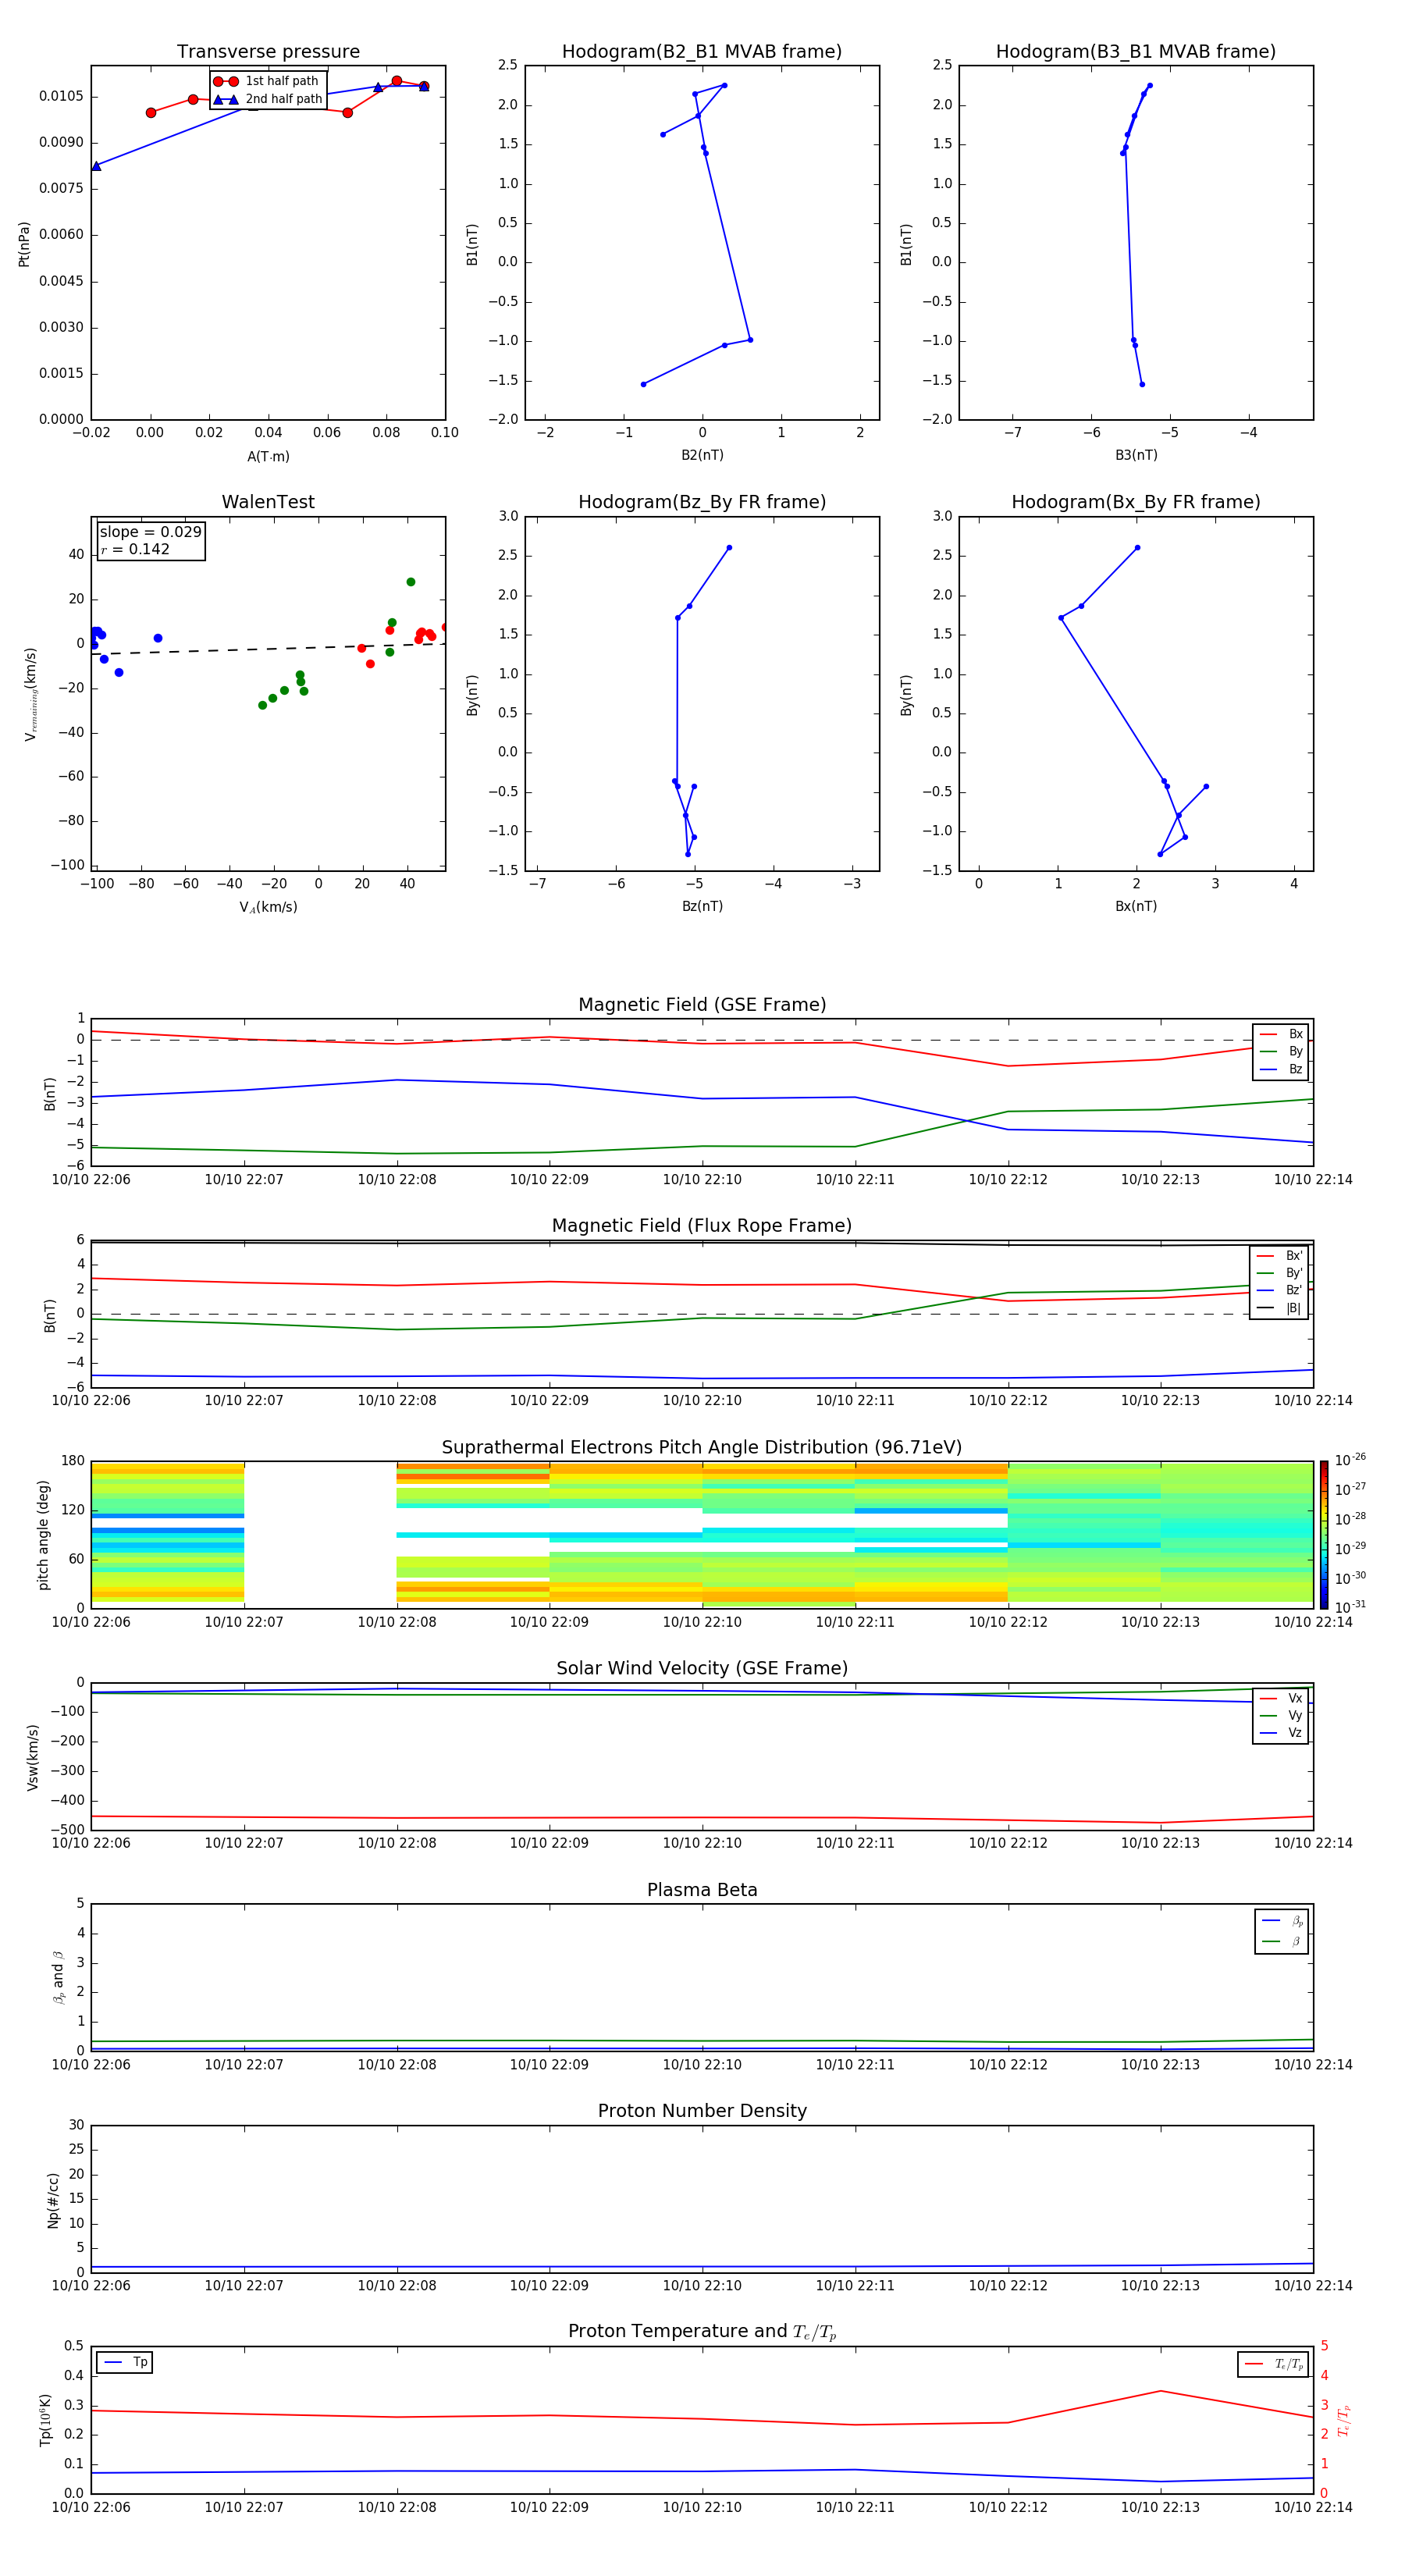
Task: Click the 'B3(nT)' x-axis label
Action: [1136, 455]
